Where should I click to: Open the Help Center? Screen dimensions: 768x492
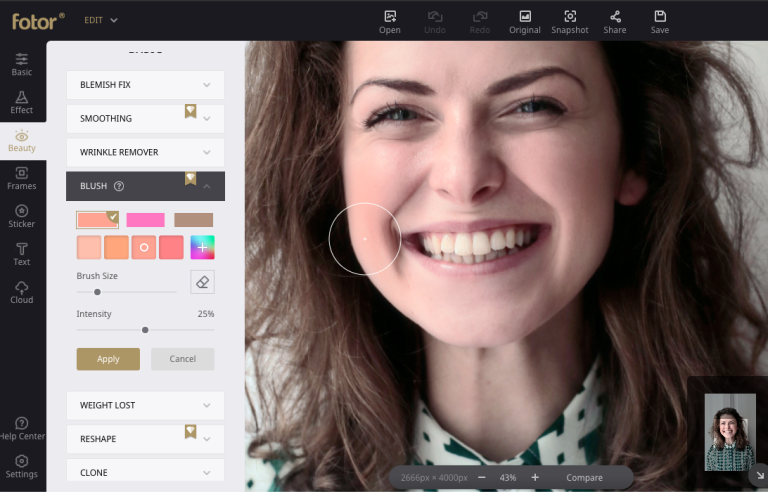point(22,429)
